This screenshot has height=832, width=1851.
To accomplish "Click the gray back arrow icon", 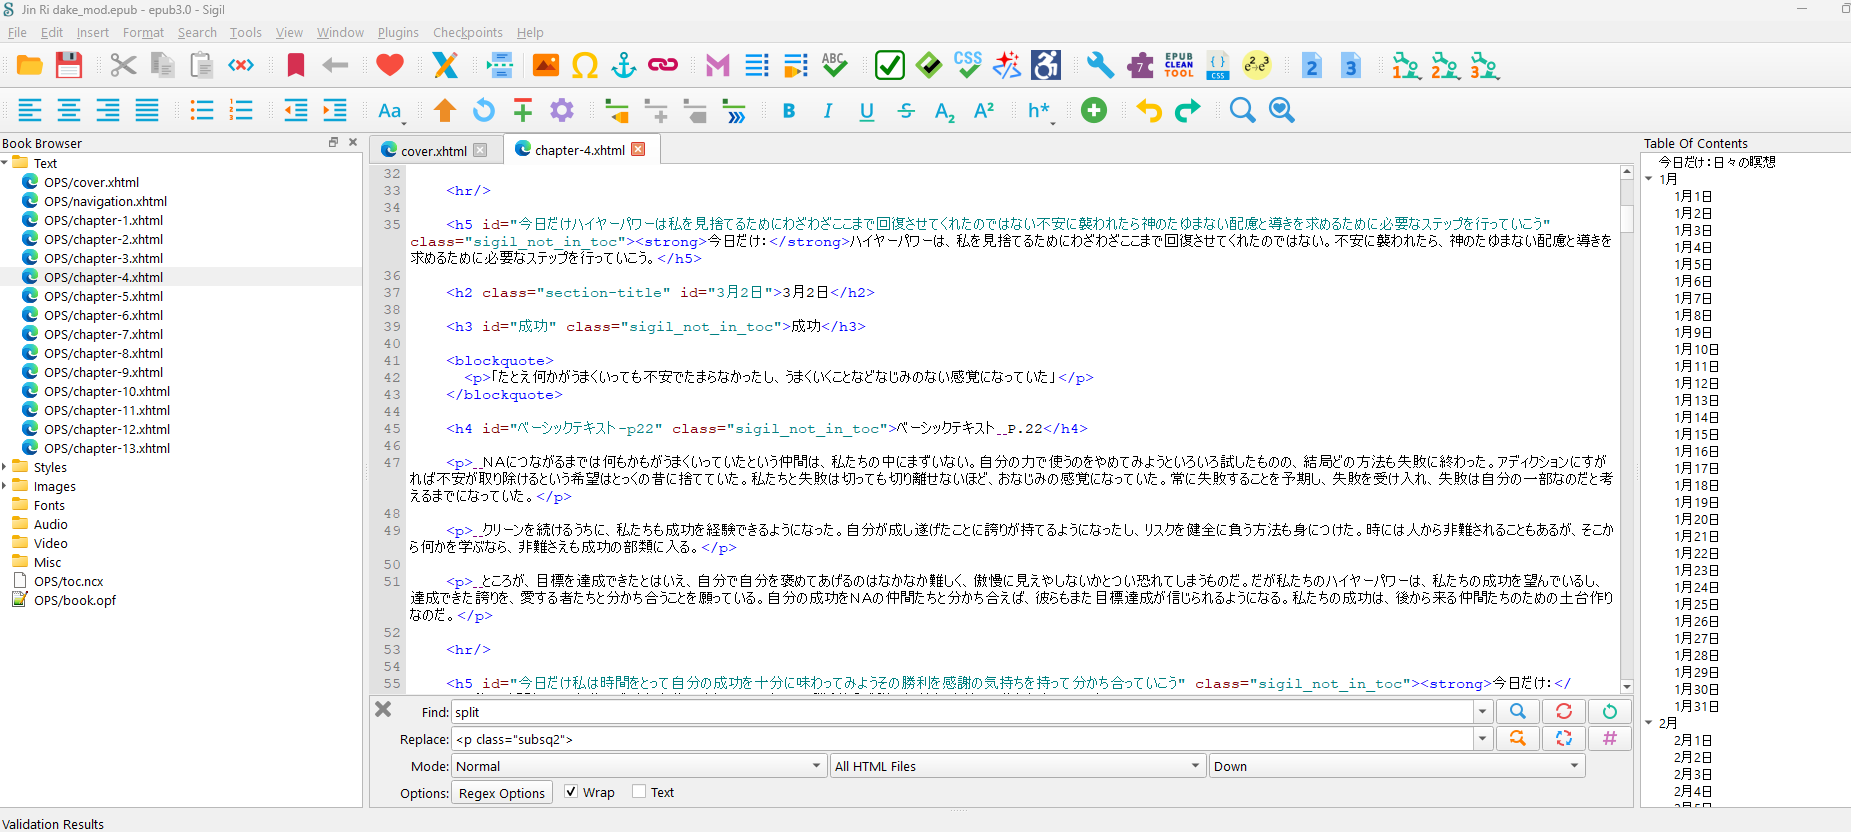I will click(x=335, y=66).
